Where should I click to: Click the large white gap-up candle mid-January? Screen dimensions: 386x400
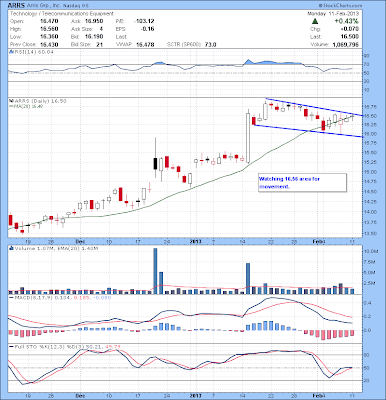click(248, 138)
